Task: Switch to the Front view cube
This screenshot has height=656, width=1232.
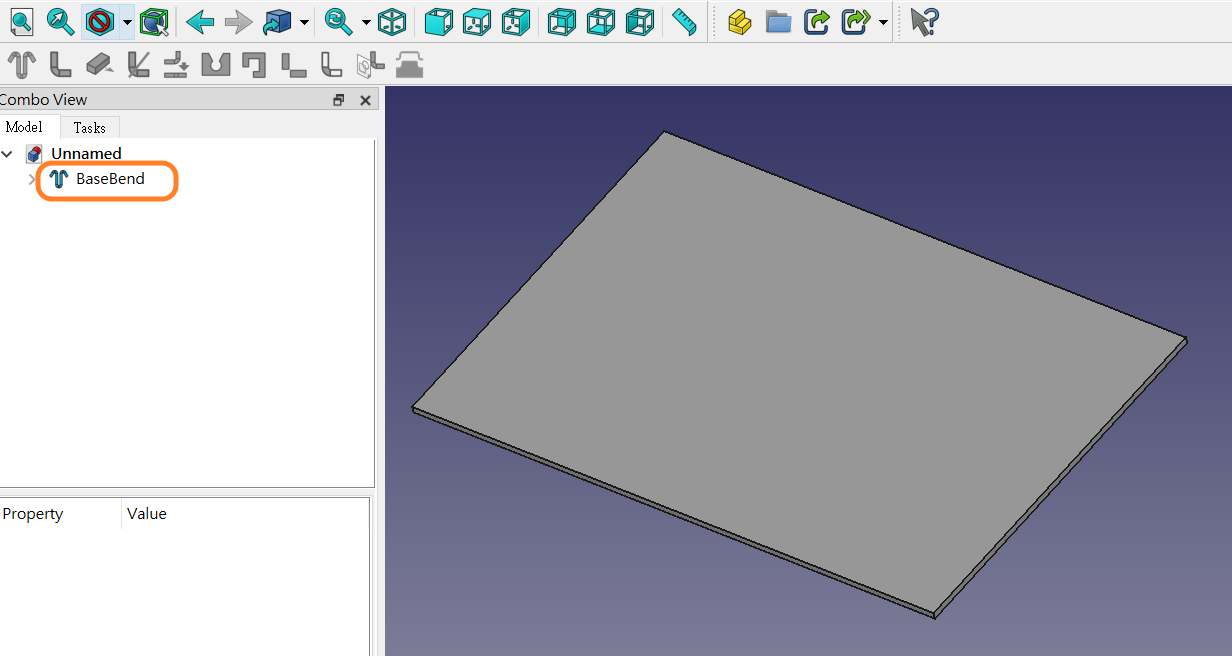Action: (438, 21)
